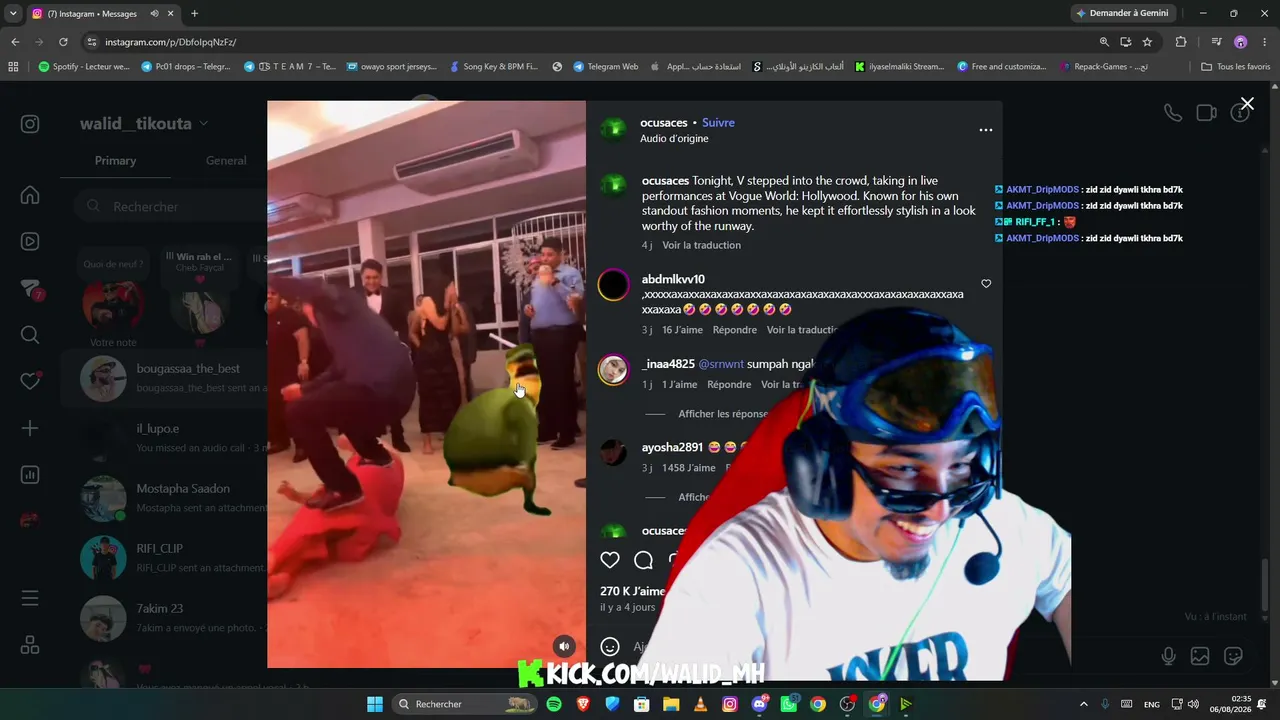Image resolution: width=1280 pixels, height=720 pixels.
Task: Expand replies under _inaa4825's comment
Action: point(723,414)
